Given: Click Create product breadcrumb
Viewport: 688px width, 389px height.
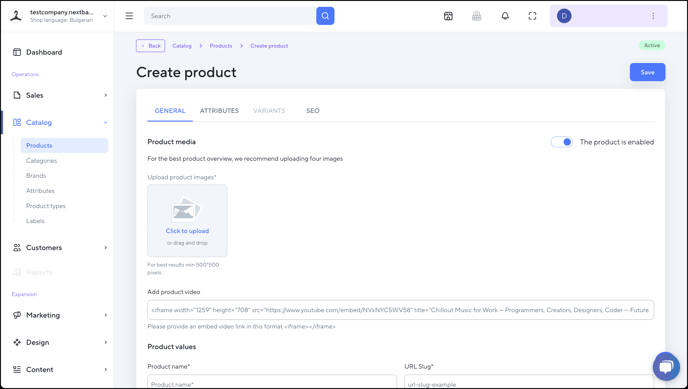Looking at the screenshot, I should [x=269, y=46].
